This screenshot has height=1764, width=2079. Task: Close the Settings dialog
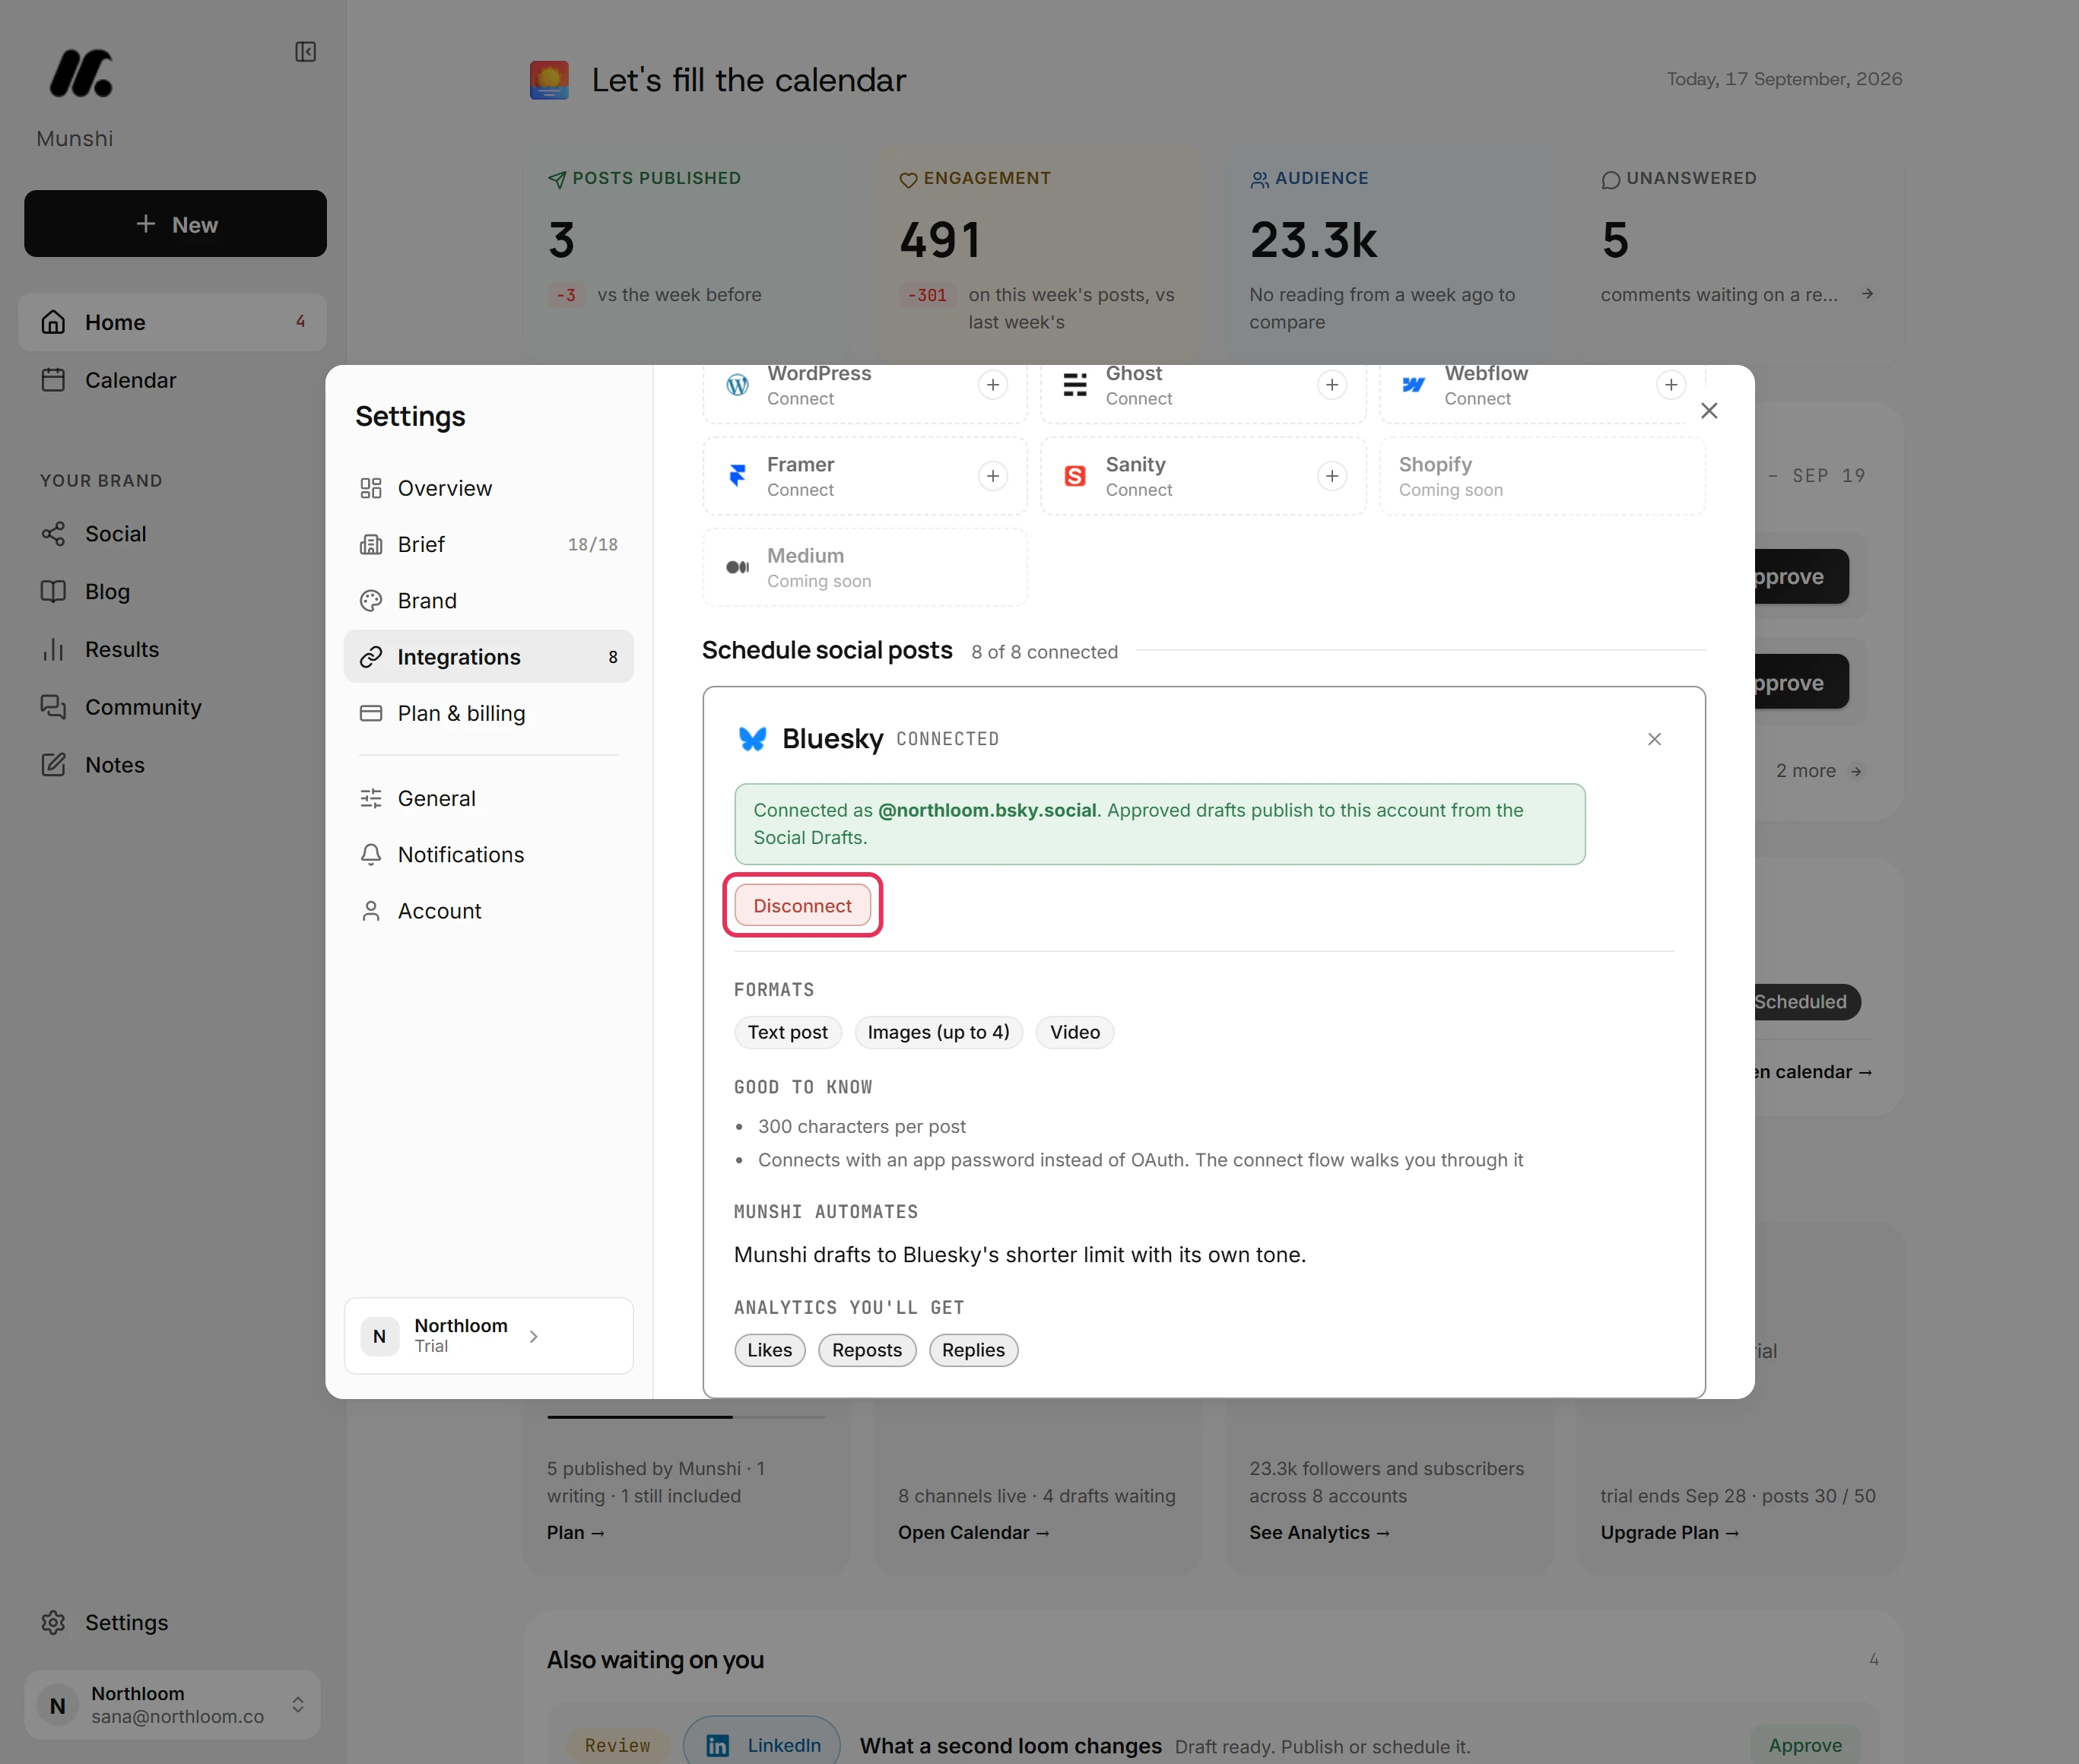[x=1709, y=411]
